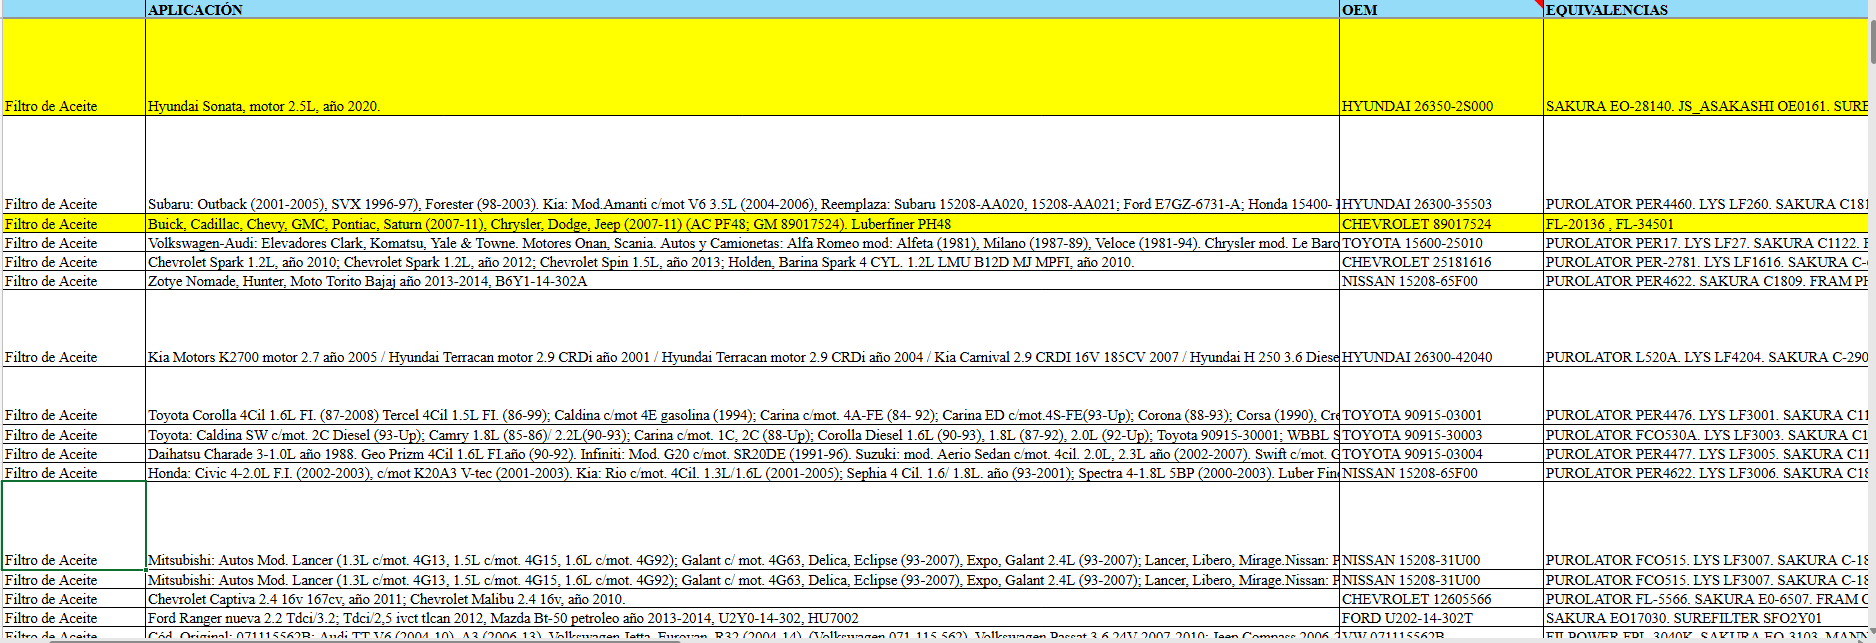This screenshot has height=643, width=1876.
Task: Select the 'TOYOTA 90915-03001' OEM cell
Action: click(1441, 396)
